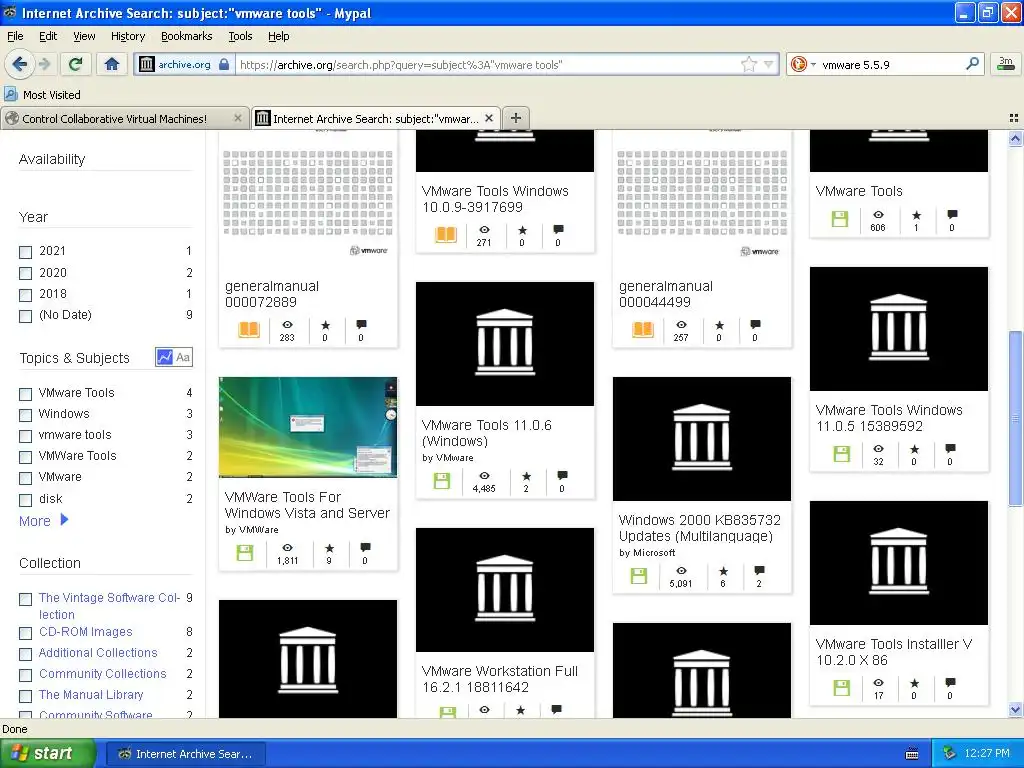The height and width of the screenshot is (768, 1024).
Task: Check The Vintage Software Collection filter
Action: click(25, 599)
